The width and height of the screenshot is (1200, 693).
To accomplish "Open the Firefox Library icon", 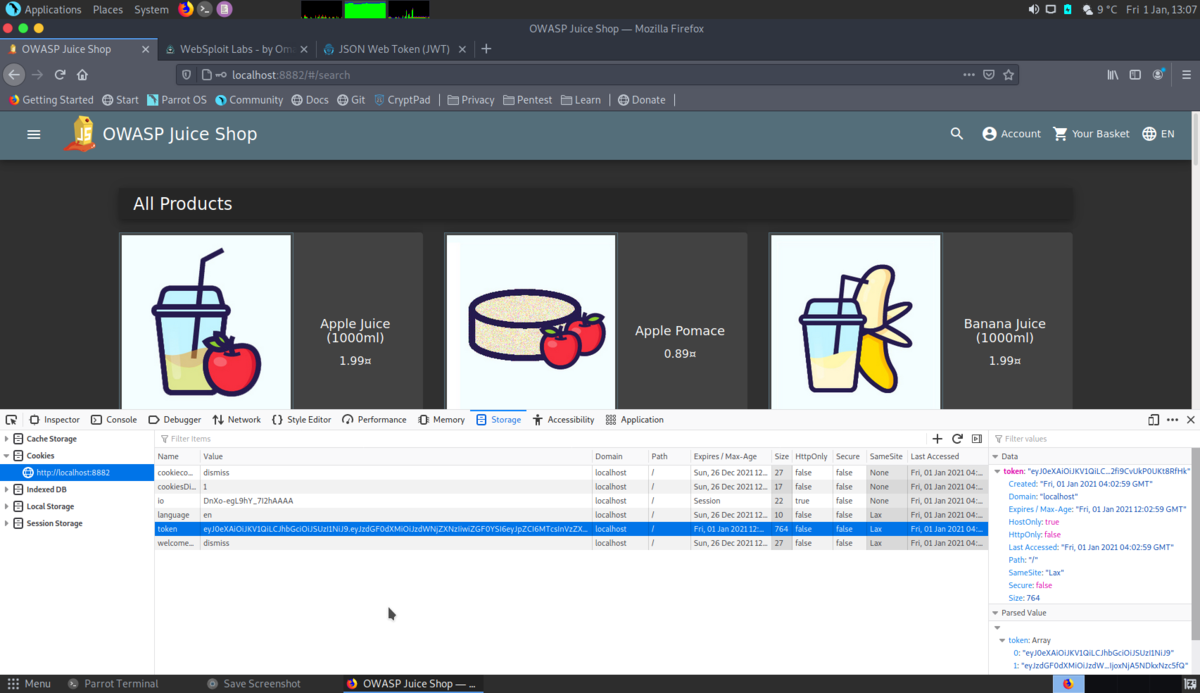I will coord(1113,75).
